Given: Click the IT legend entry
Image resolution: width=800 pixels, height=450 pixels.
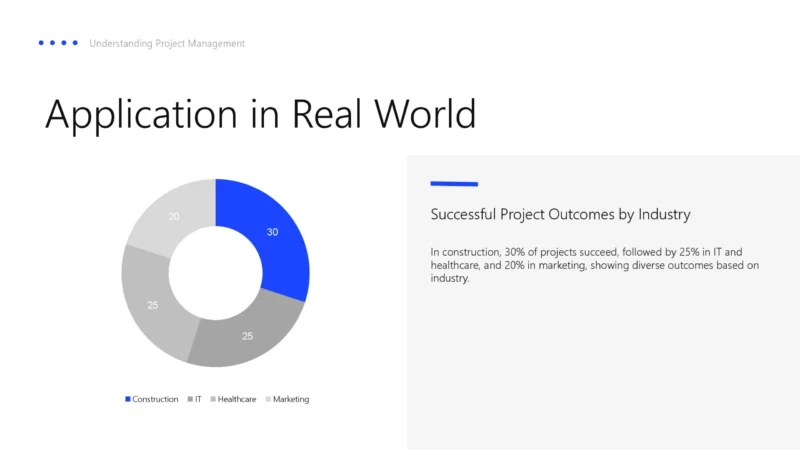Looking at the screenshot, I should point(194,399).
